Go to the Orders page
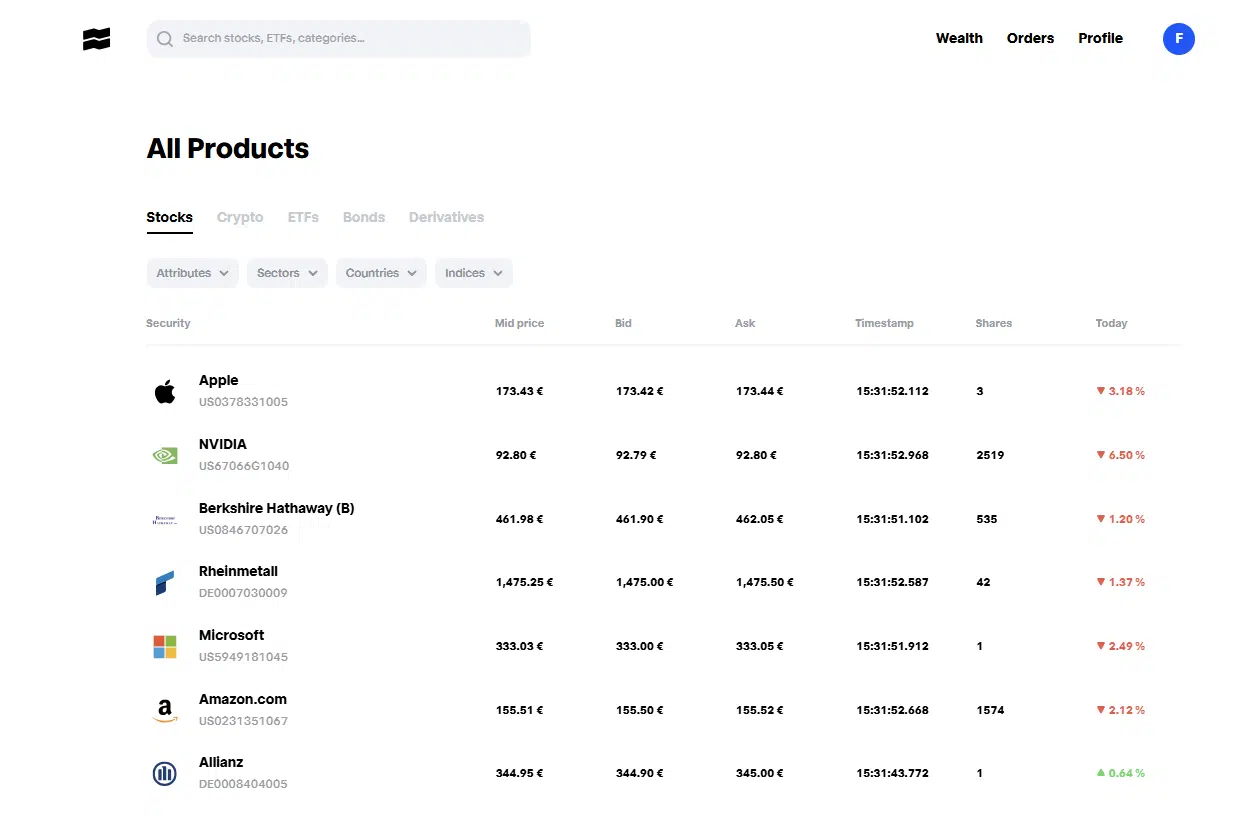The height and width of the screenshot is (819, 1238). (1030, 38)
